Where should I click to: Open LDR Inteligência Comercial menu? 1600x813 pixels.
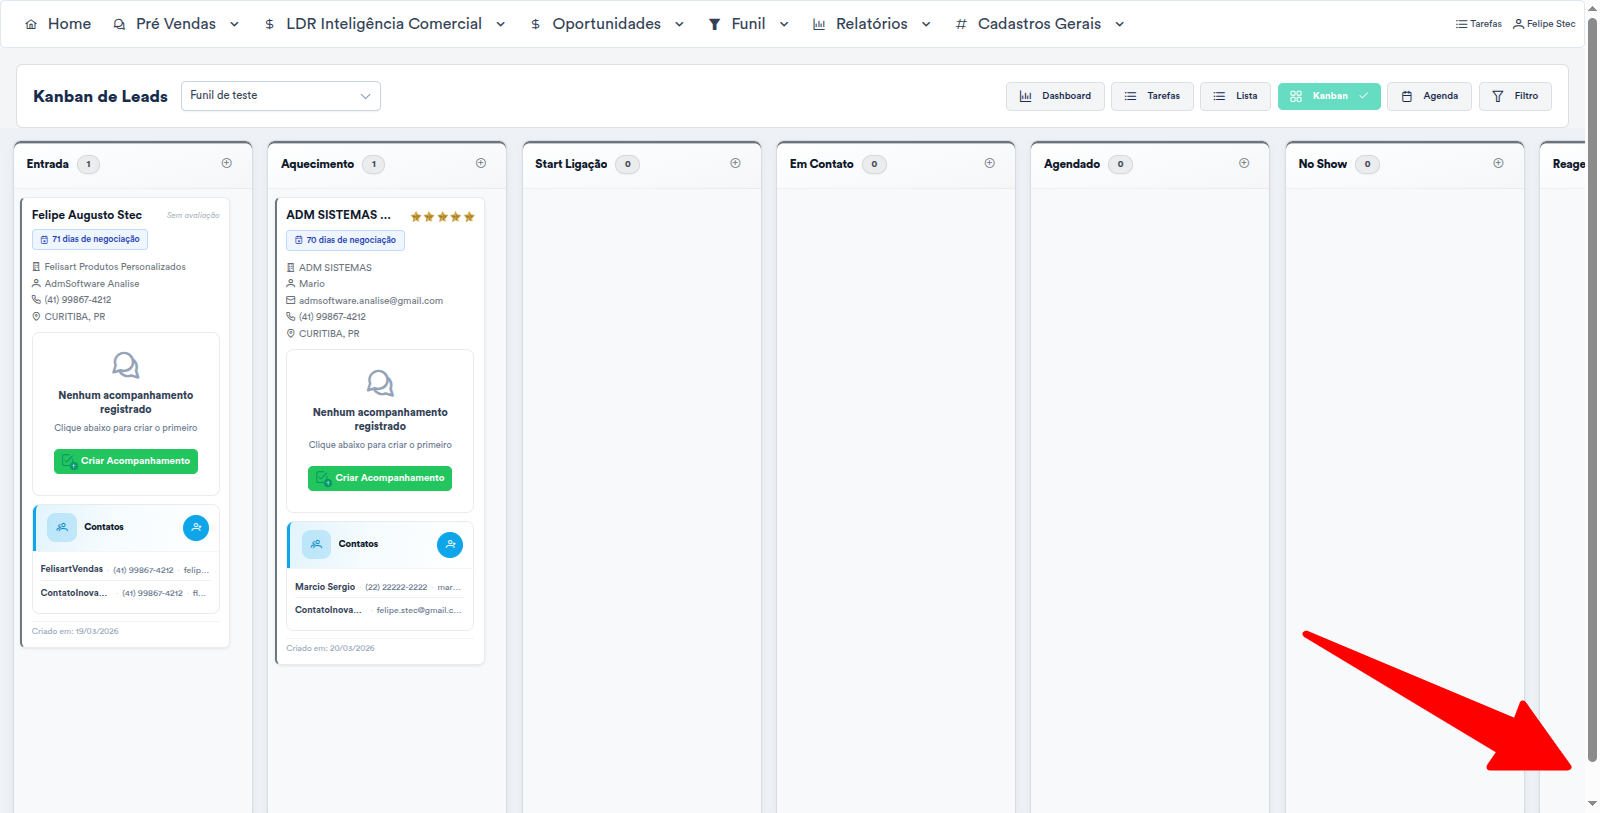click(384, 24)
